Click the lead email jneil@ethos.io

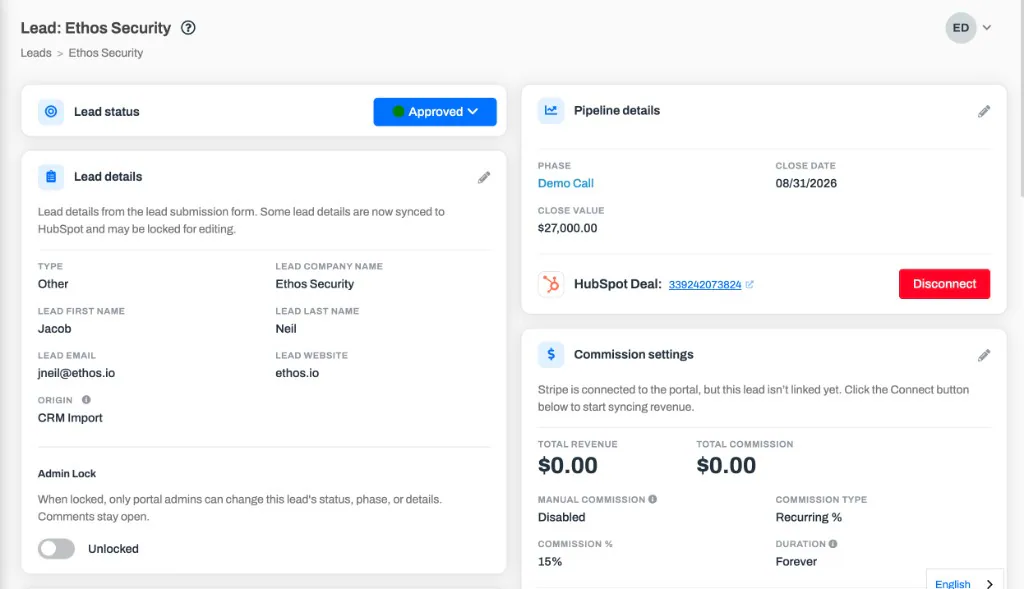point(76,374)
